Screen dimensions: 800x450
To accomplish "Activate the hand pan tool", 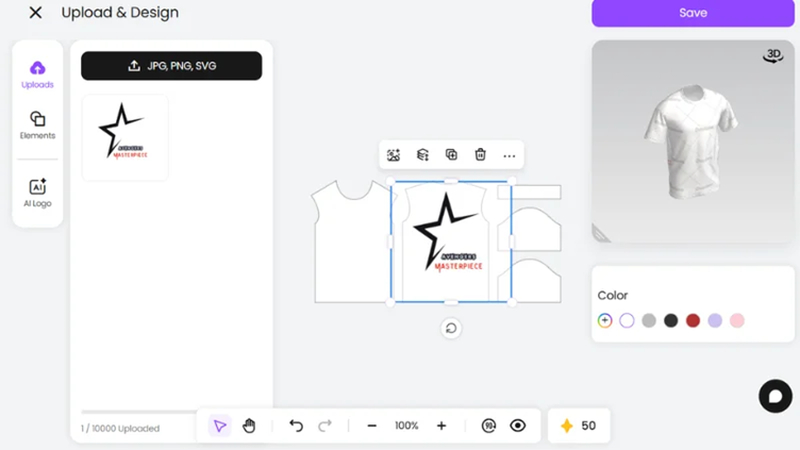I will tap(249, 426).
